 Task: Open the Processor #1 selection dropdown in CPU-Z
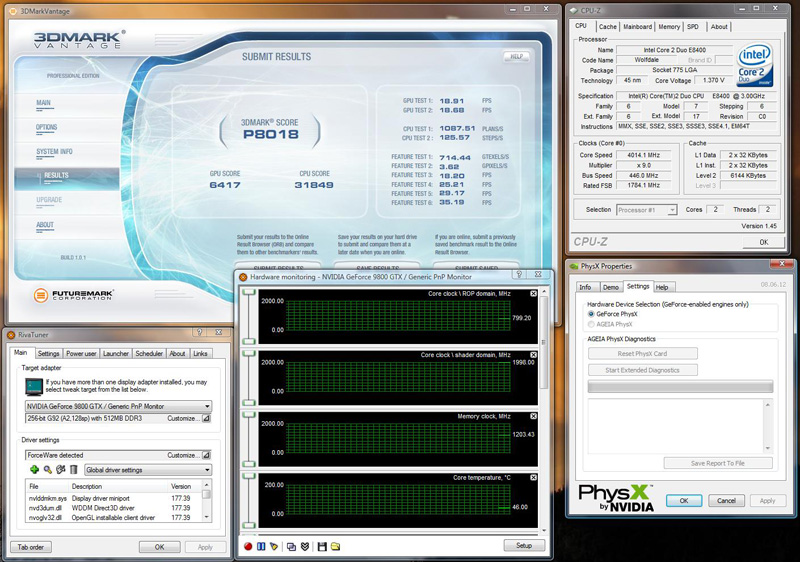(x=672, y=210)
